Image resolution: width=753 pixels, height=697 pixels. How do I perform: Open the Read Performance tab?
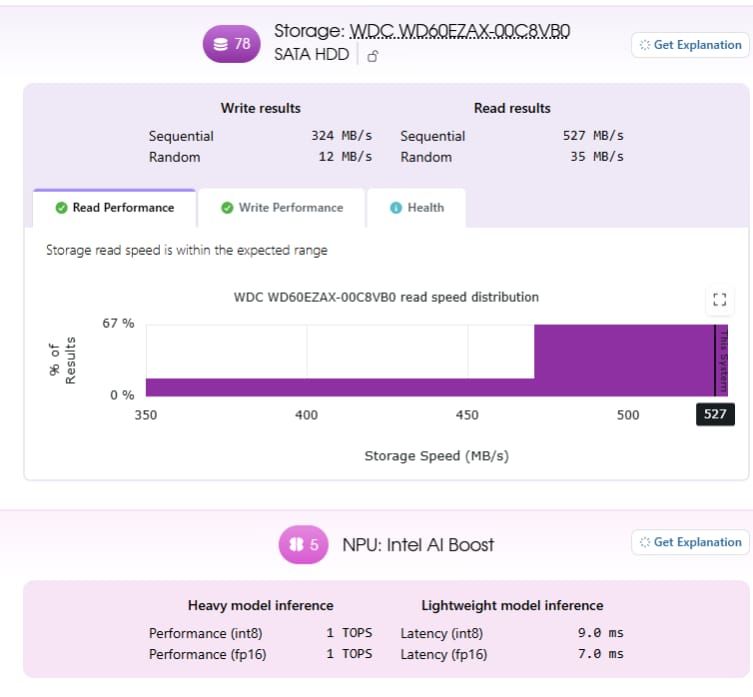tap(114, 208)
